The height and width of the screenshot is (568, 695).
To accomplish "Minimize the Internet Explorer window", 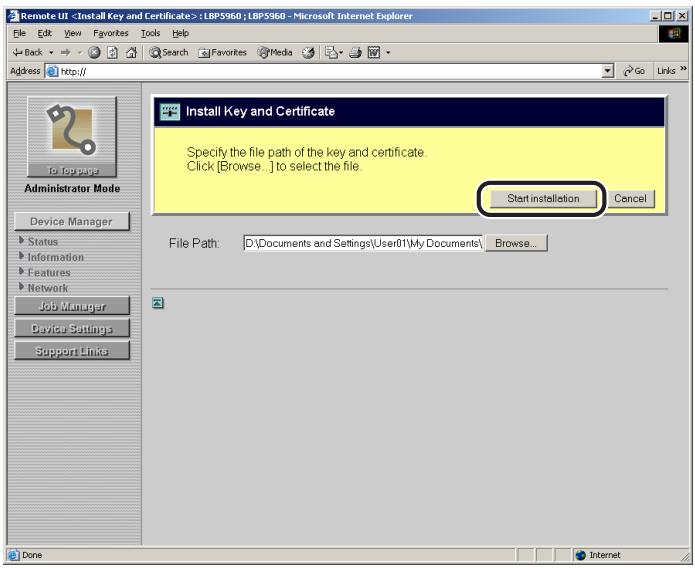I will pyautogui.click(x=656, y=16).
